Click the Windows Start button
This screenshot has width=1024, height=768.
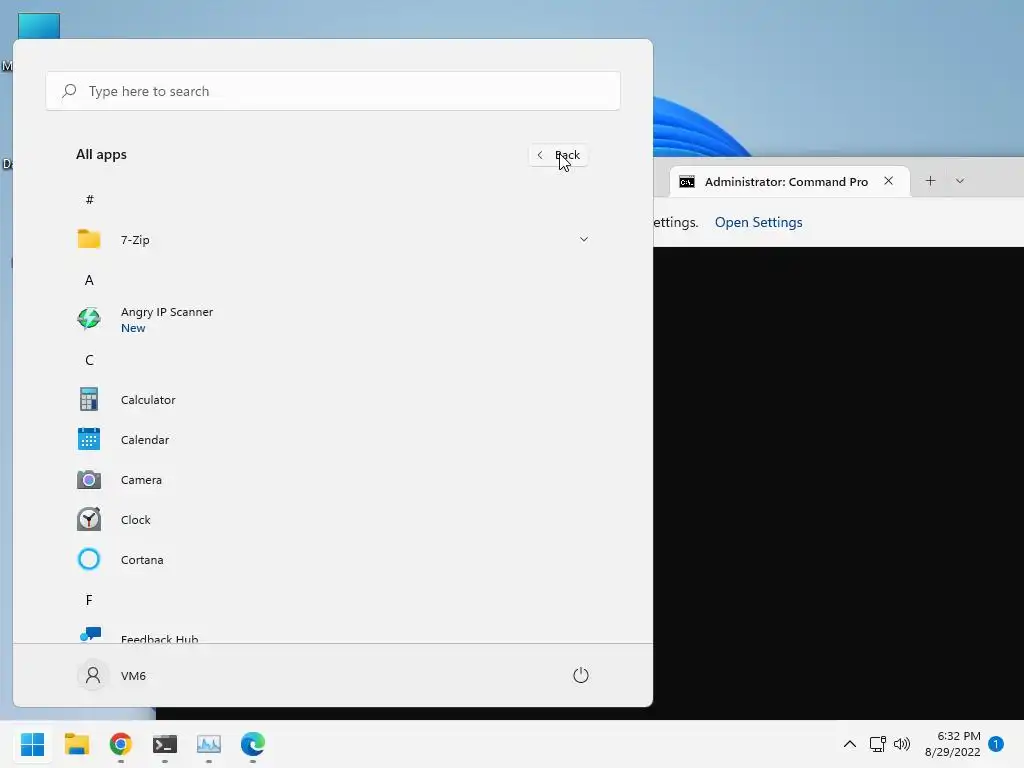33,744
